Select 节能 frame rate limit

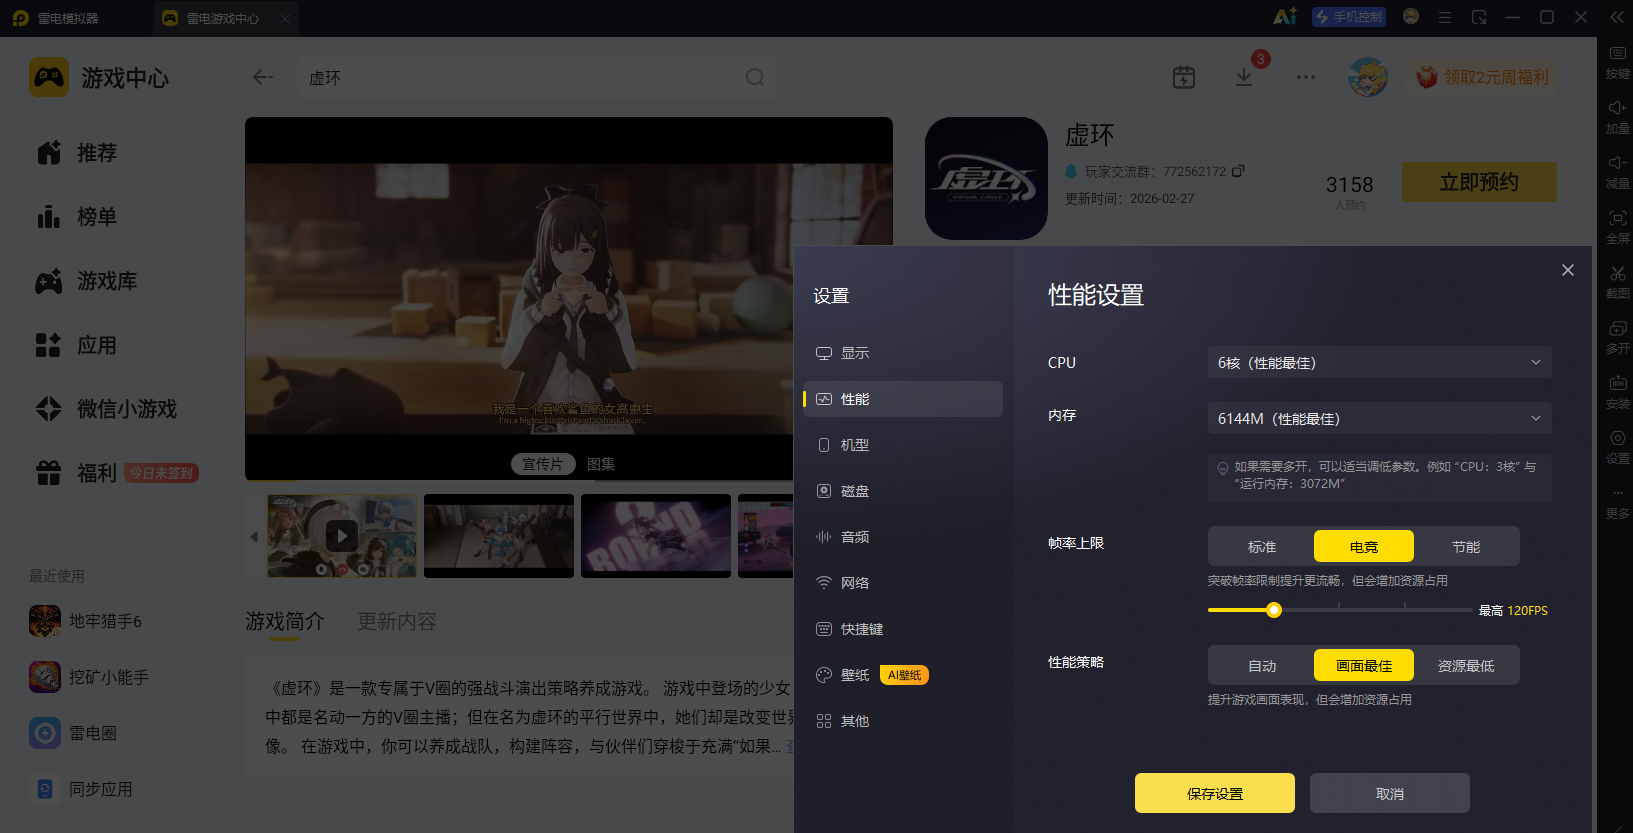[x=1466, y=547]
